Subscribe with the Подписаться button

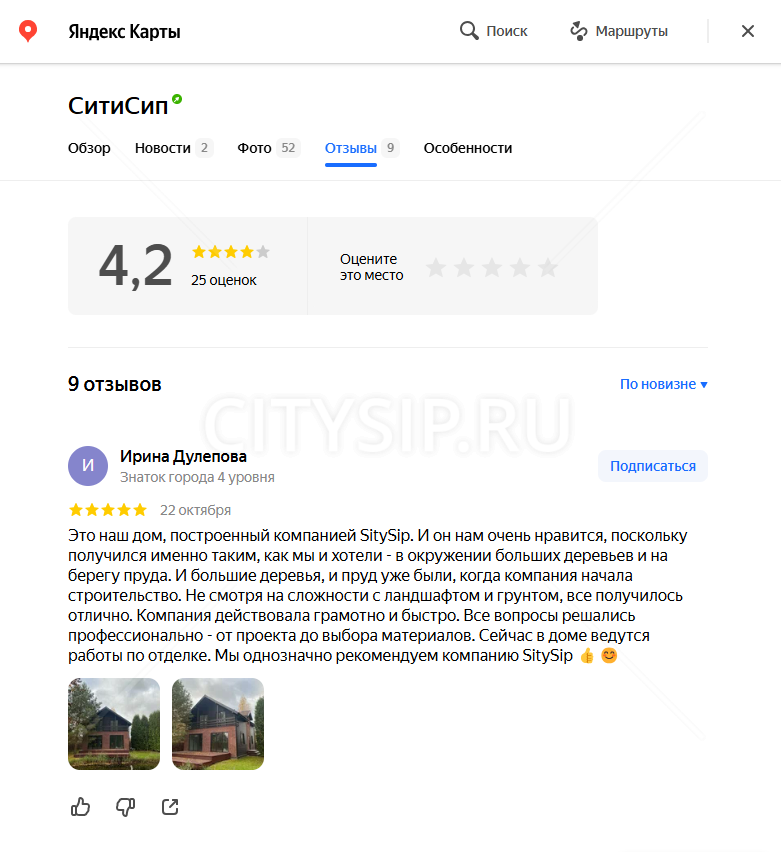pos(653,466)
